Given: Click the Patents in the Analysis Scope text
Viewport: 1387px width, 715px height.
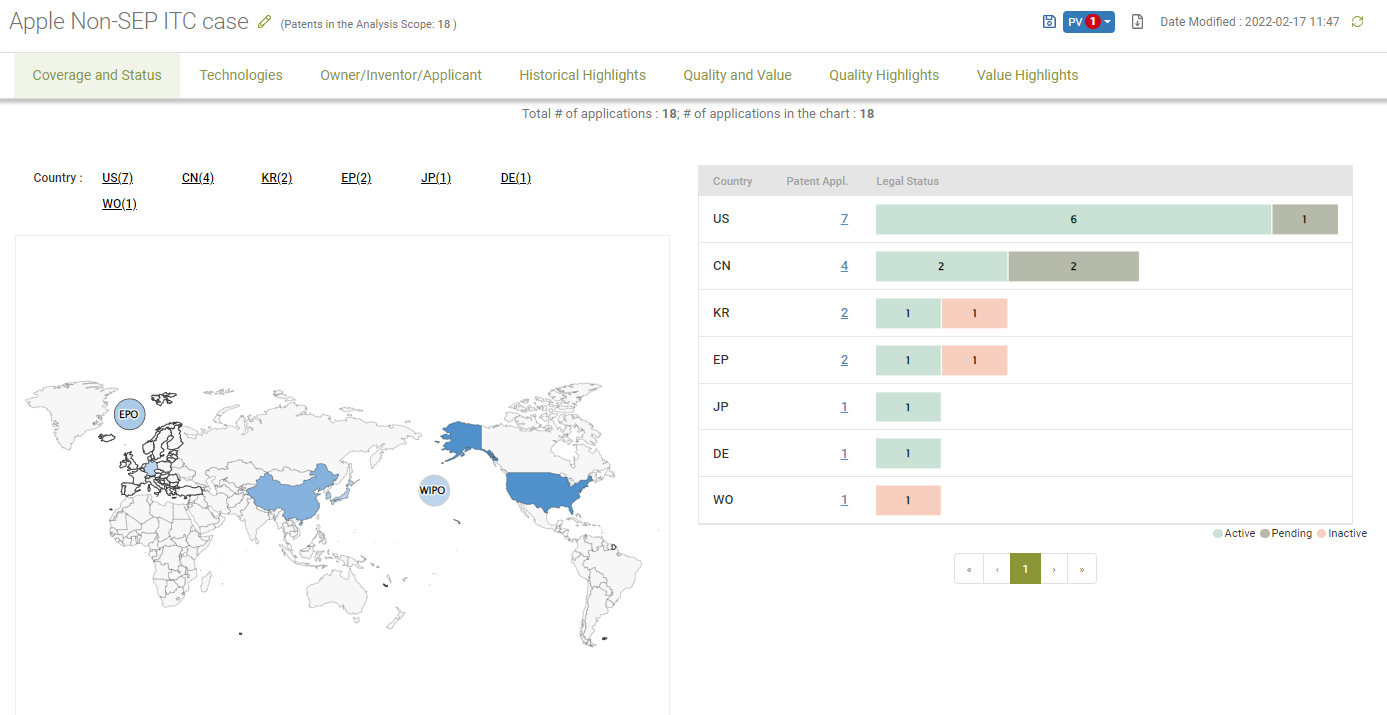Looking at the screenshot, I should [368, 23].
